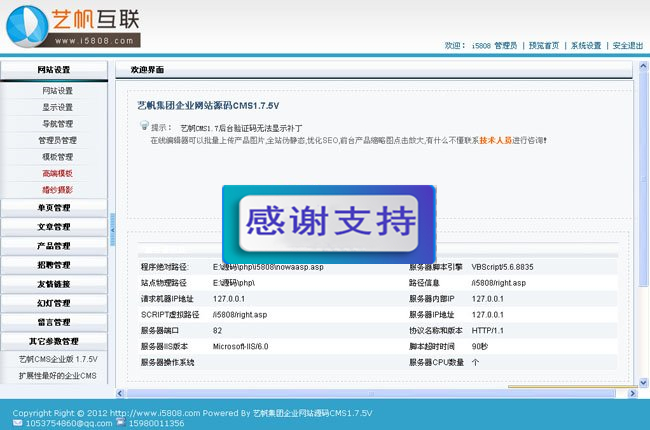
Task: Click vertical scrollbar down arrow
Action: pos(643,383)
